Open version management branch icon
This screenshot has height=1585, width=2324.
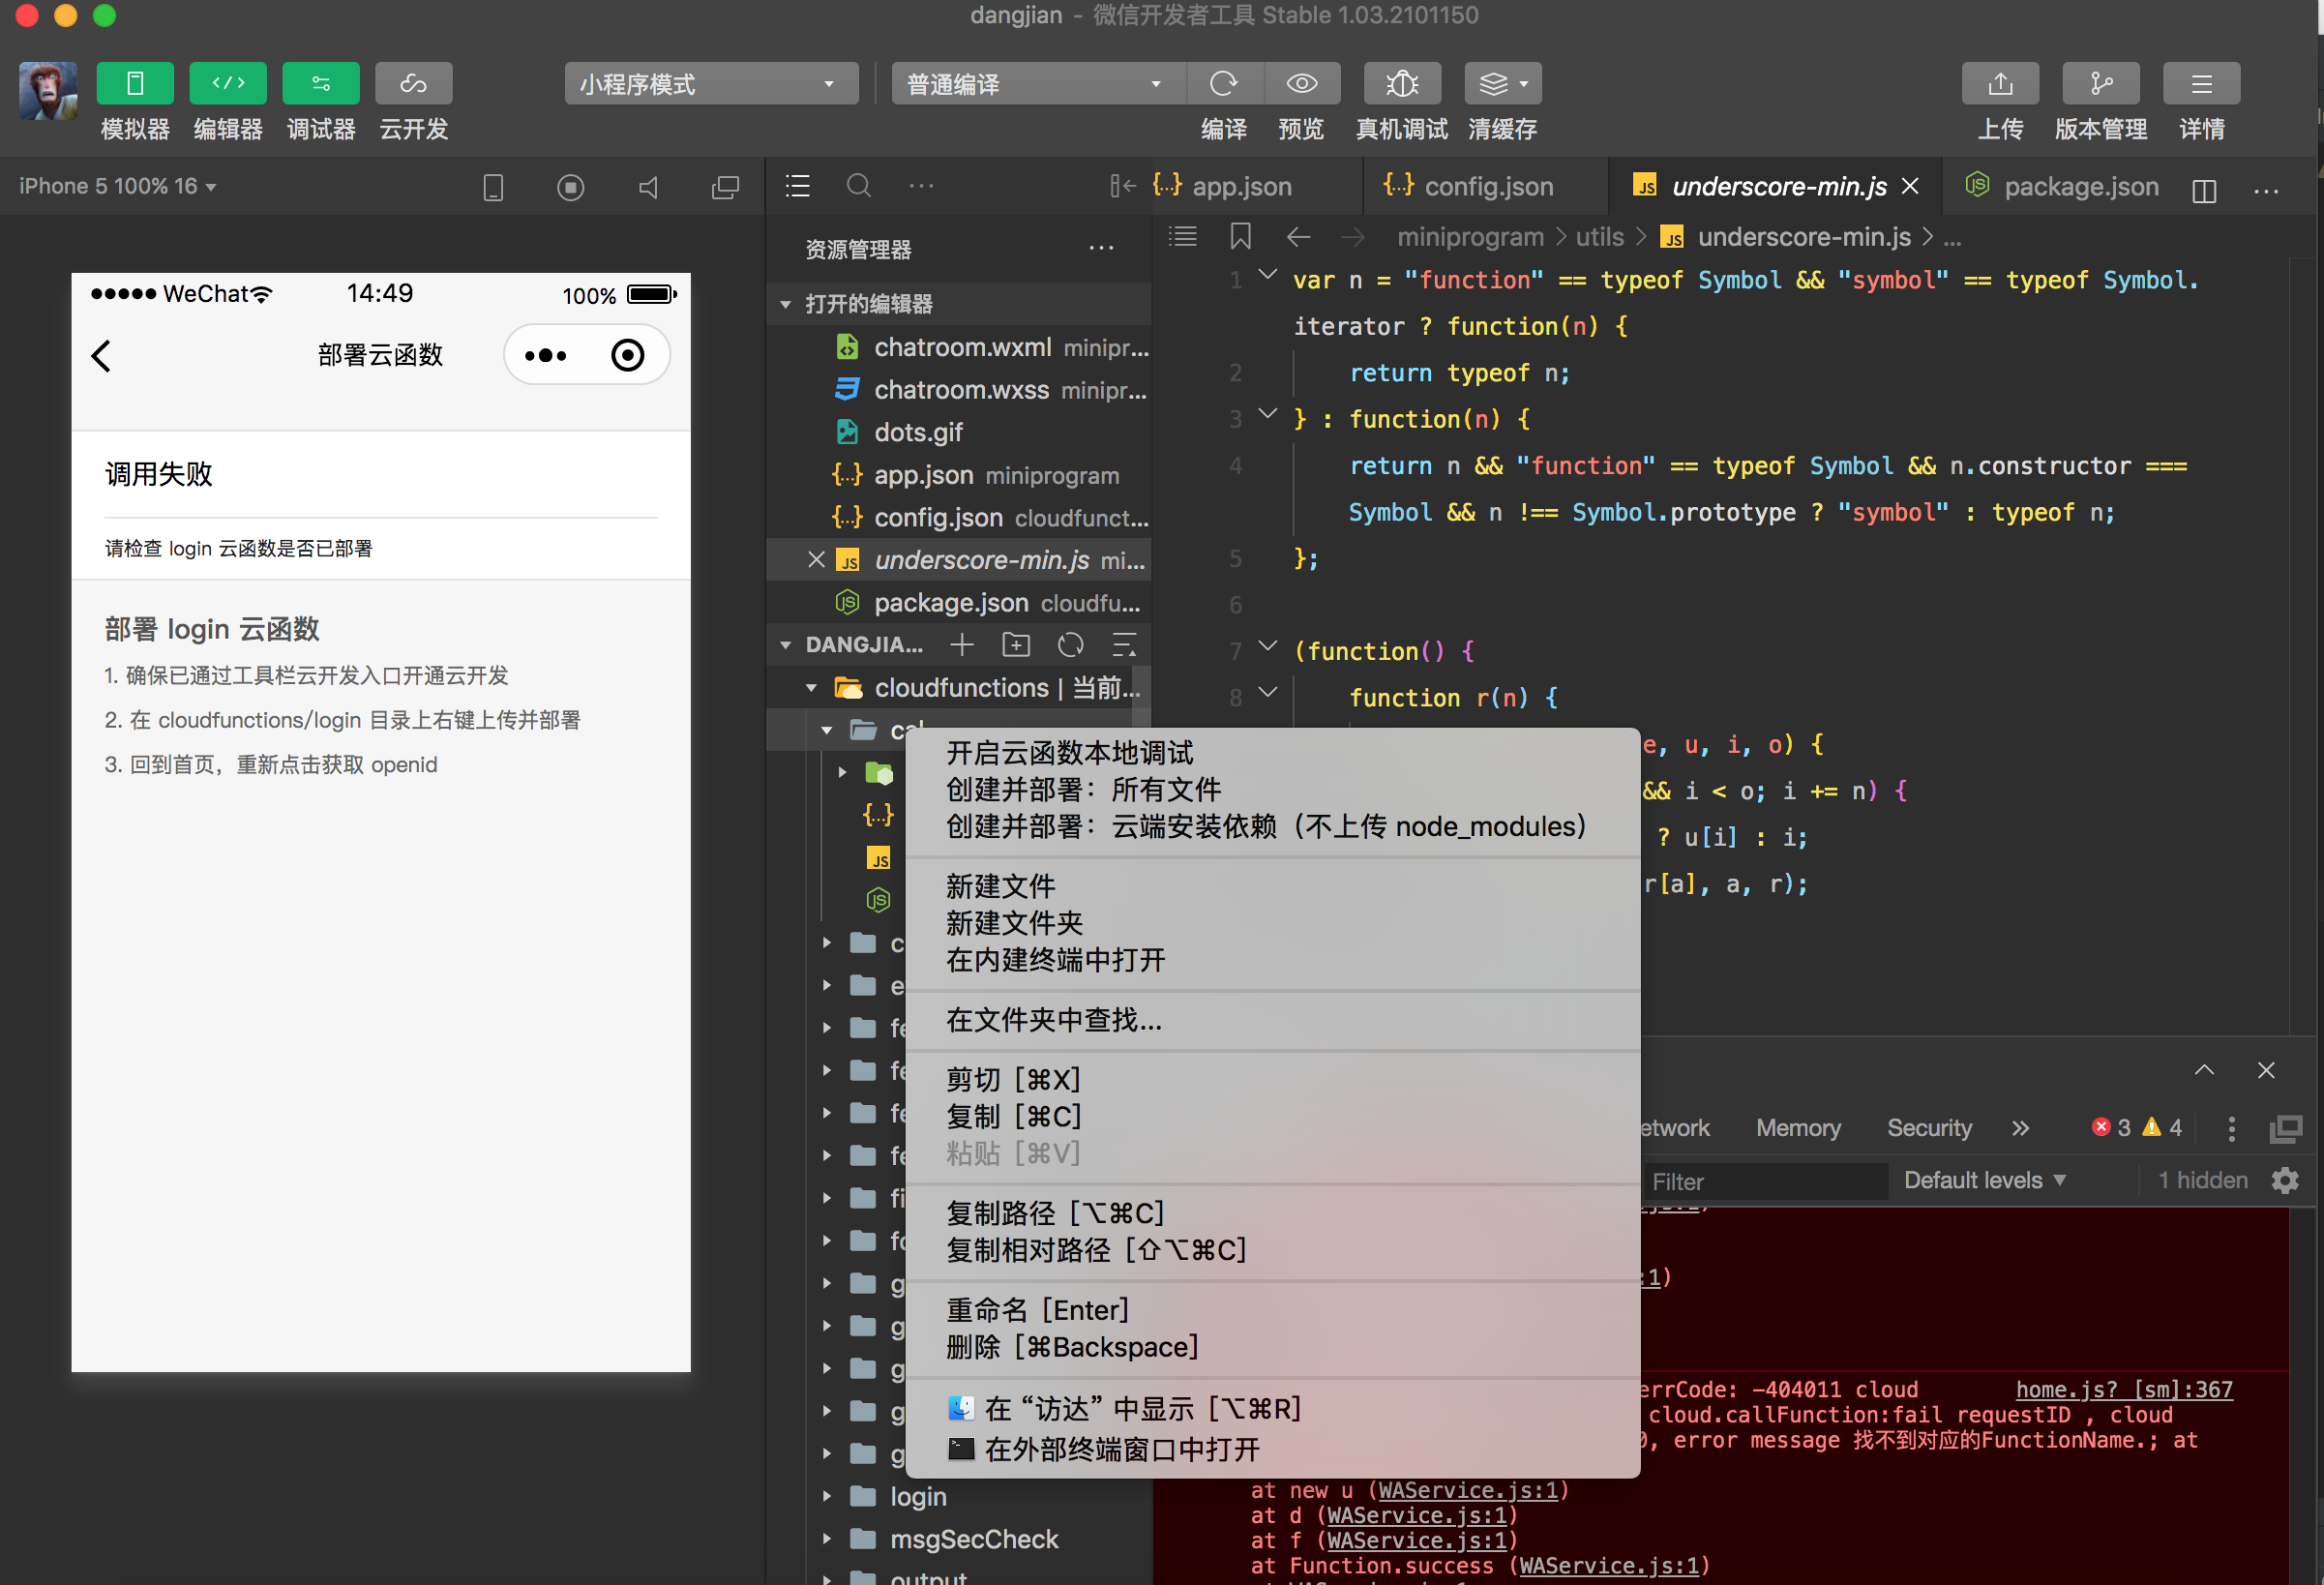click(x=2100, y=84)
